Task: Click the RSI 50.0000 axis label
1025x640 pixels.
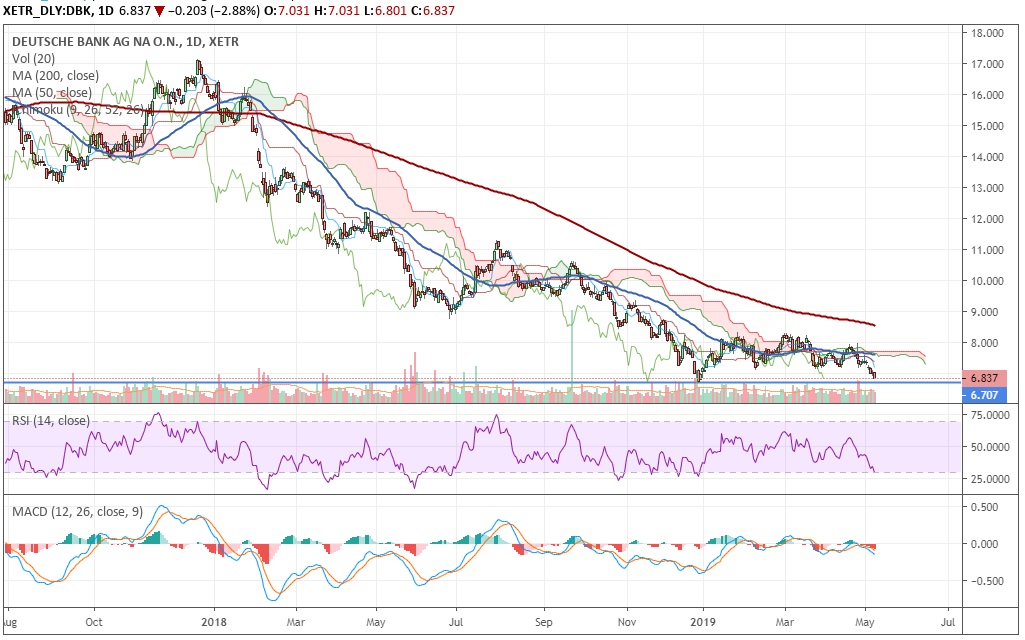Action: 988,447
